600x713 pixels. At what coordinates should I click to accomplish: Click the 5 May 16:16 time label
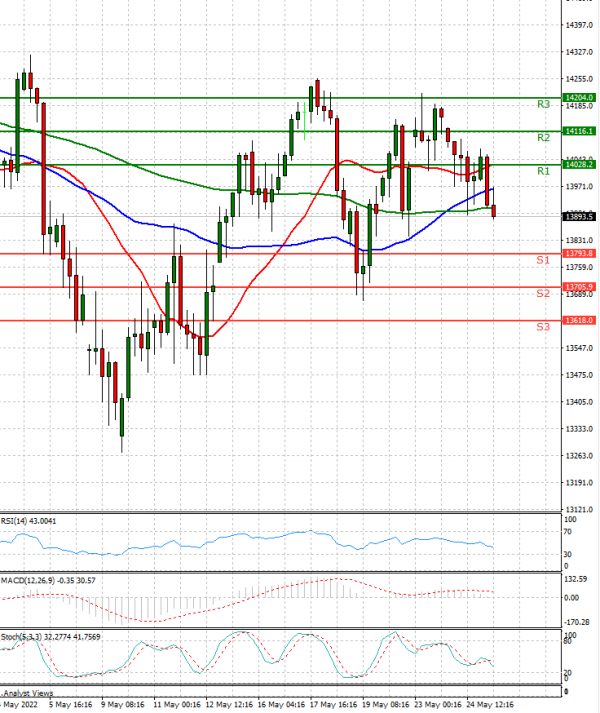coord(70,705)
